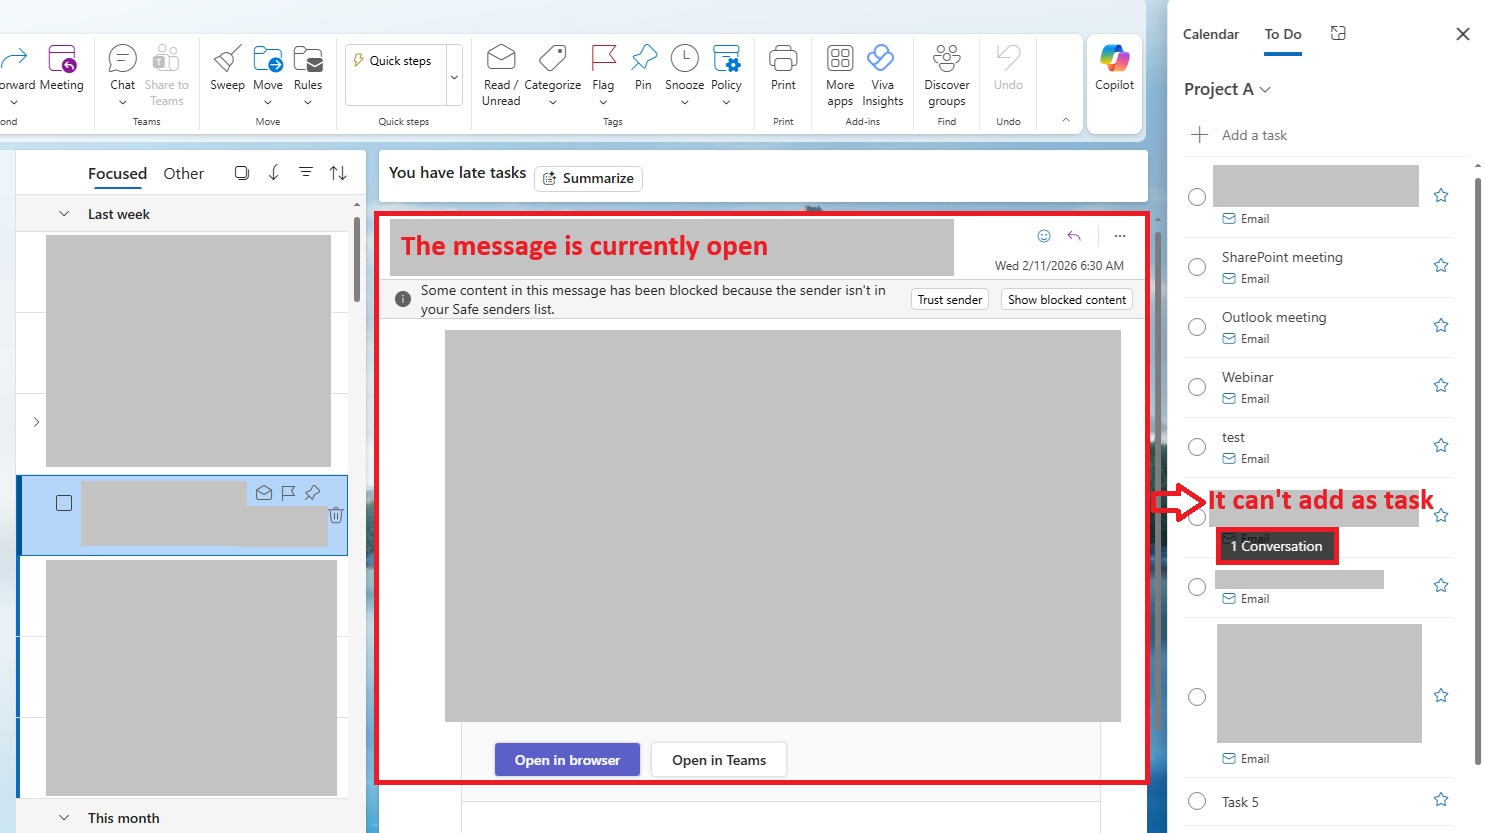Click the filter icon in message list
This screenshot has width=1485, height=833.
(306, 172)
